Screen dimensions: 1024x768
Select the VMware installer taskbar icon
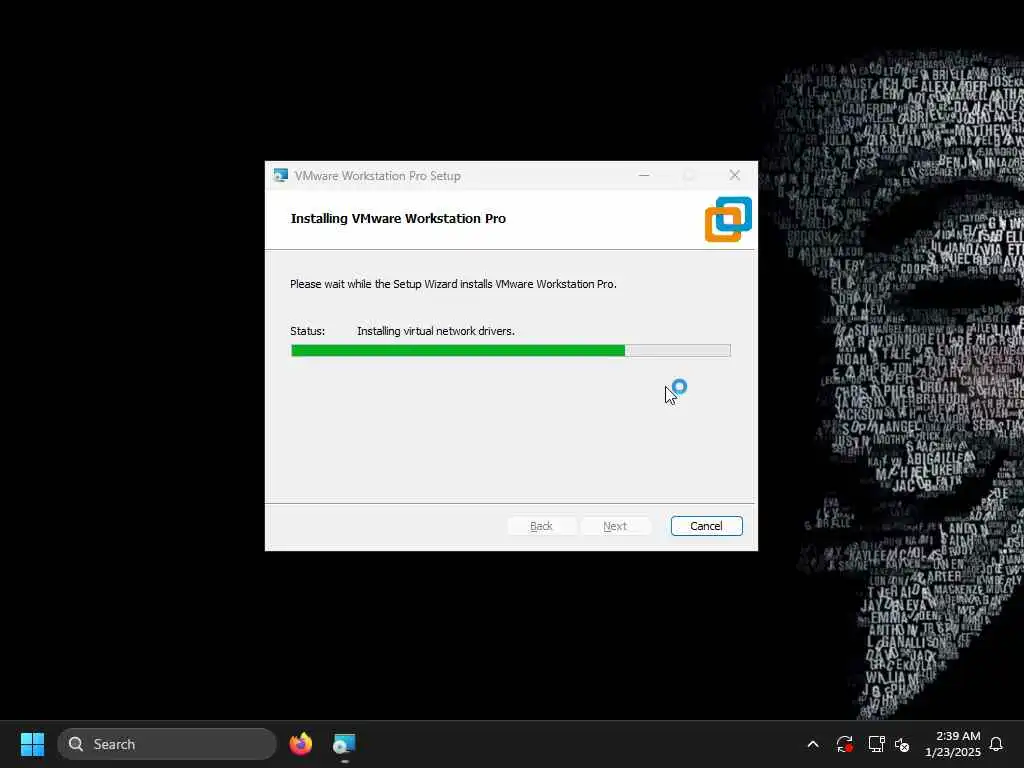(x=344, y=744)
